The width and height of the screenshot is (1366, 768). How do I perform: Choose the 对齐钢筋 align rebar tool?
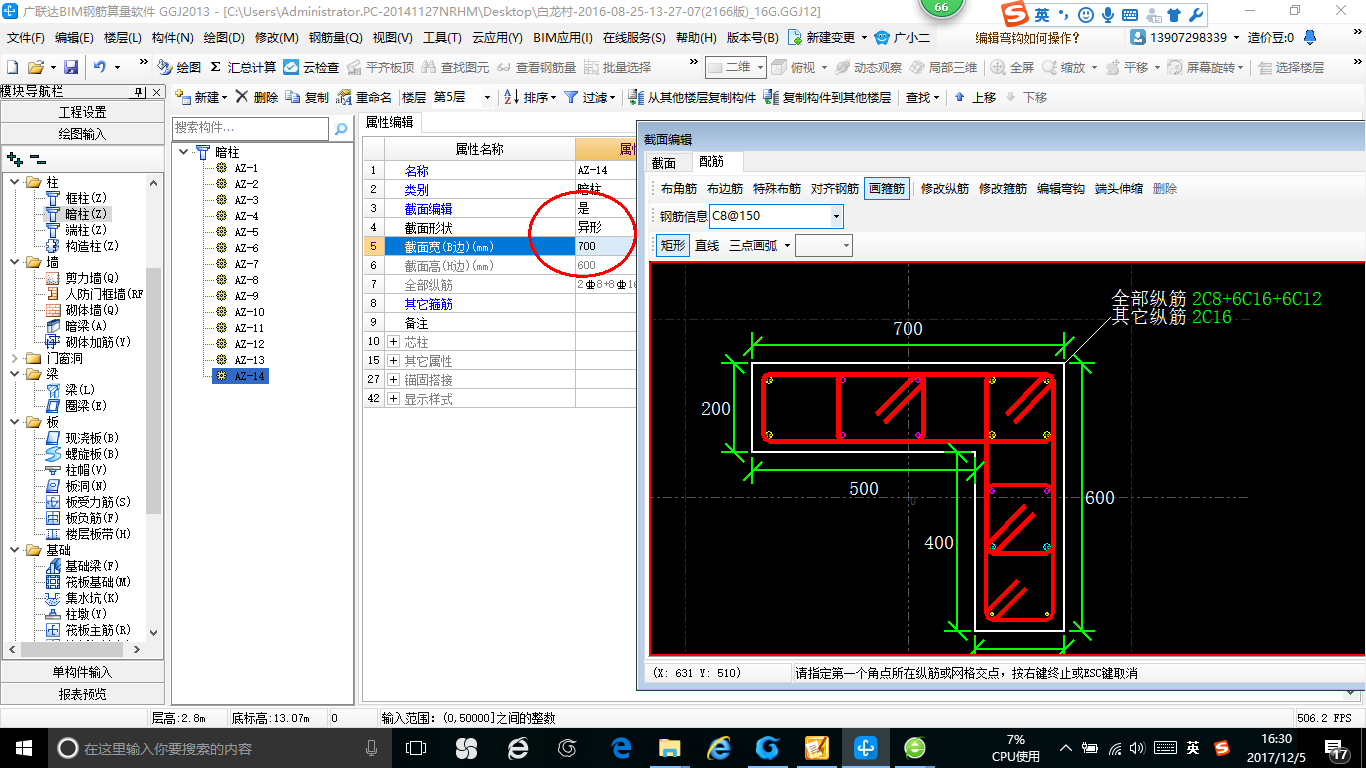pos(834,188)
